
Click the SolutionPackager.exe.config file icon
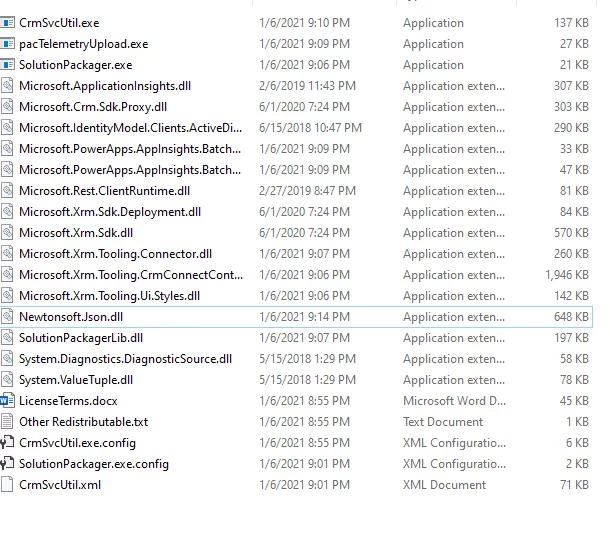point(7,464)
